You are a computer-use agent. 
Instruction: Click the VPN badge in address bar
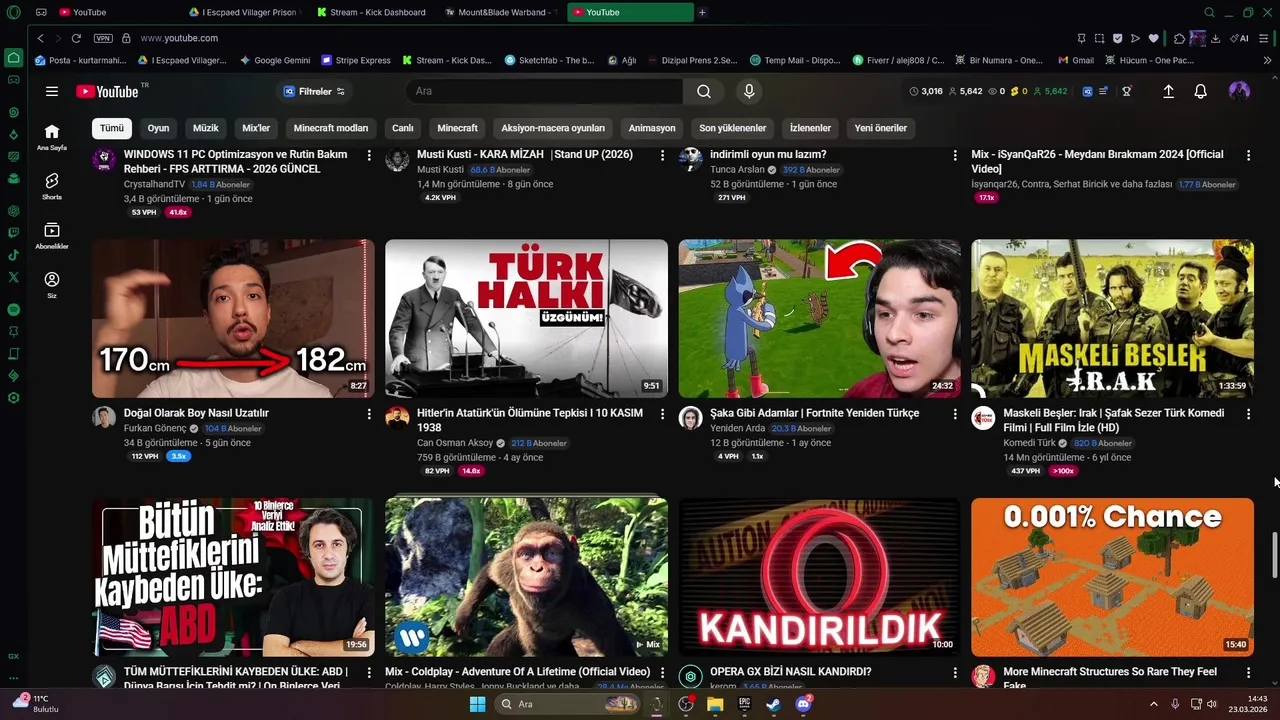[x=103, y=38]
